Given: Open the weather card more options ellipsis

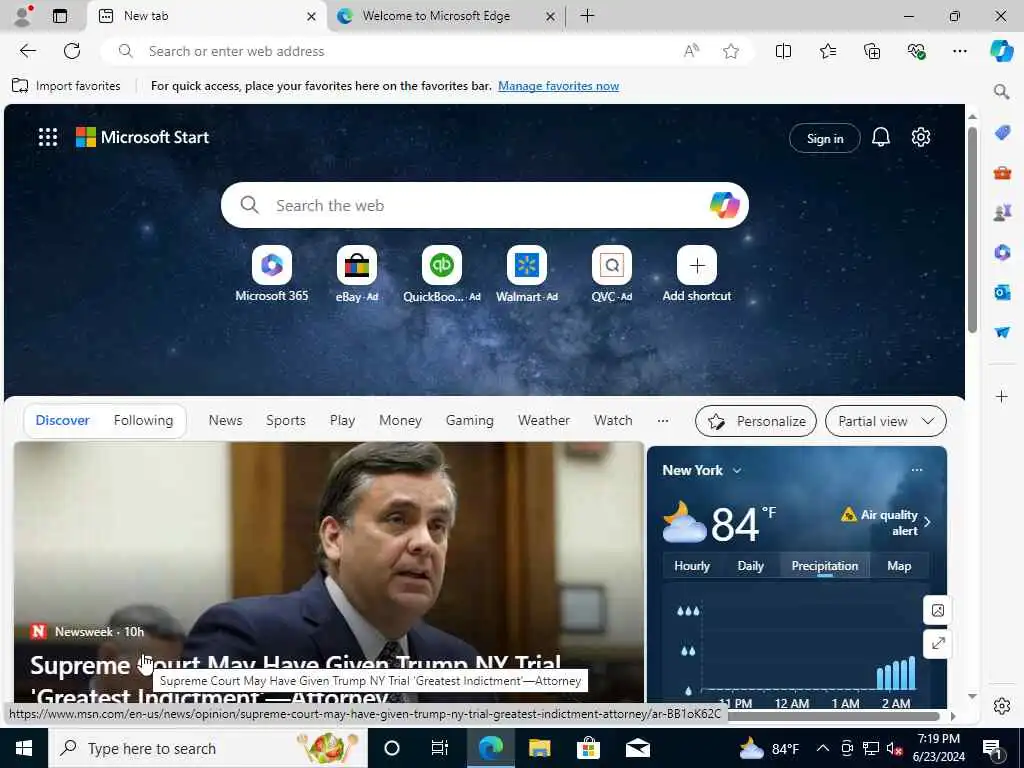Looking at the screenshot, I should point(917,470).
